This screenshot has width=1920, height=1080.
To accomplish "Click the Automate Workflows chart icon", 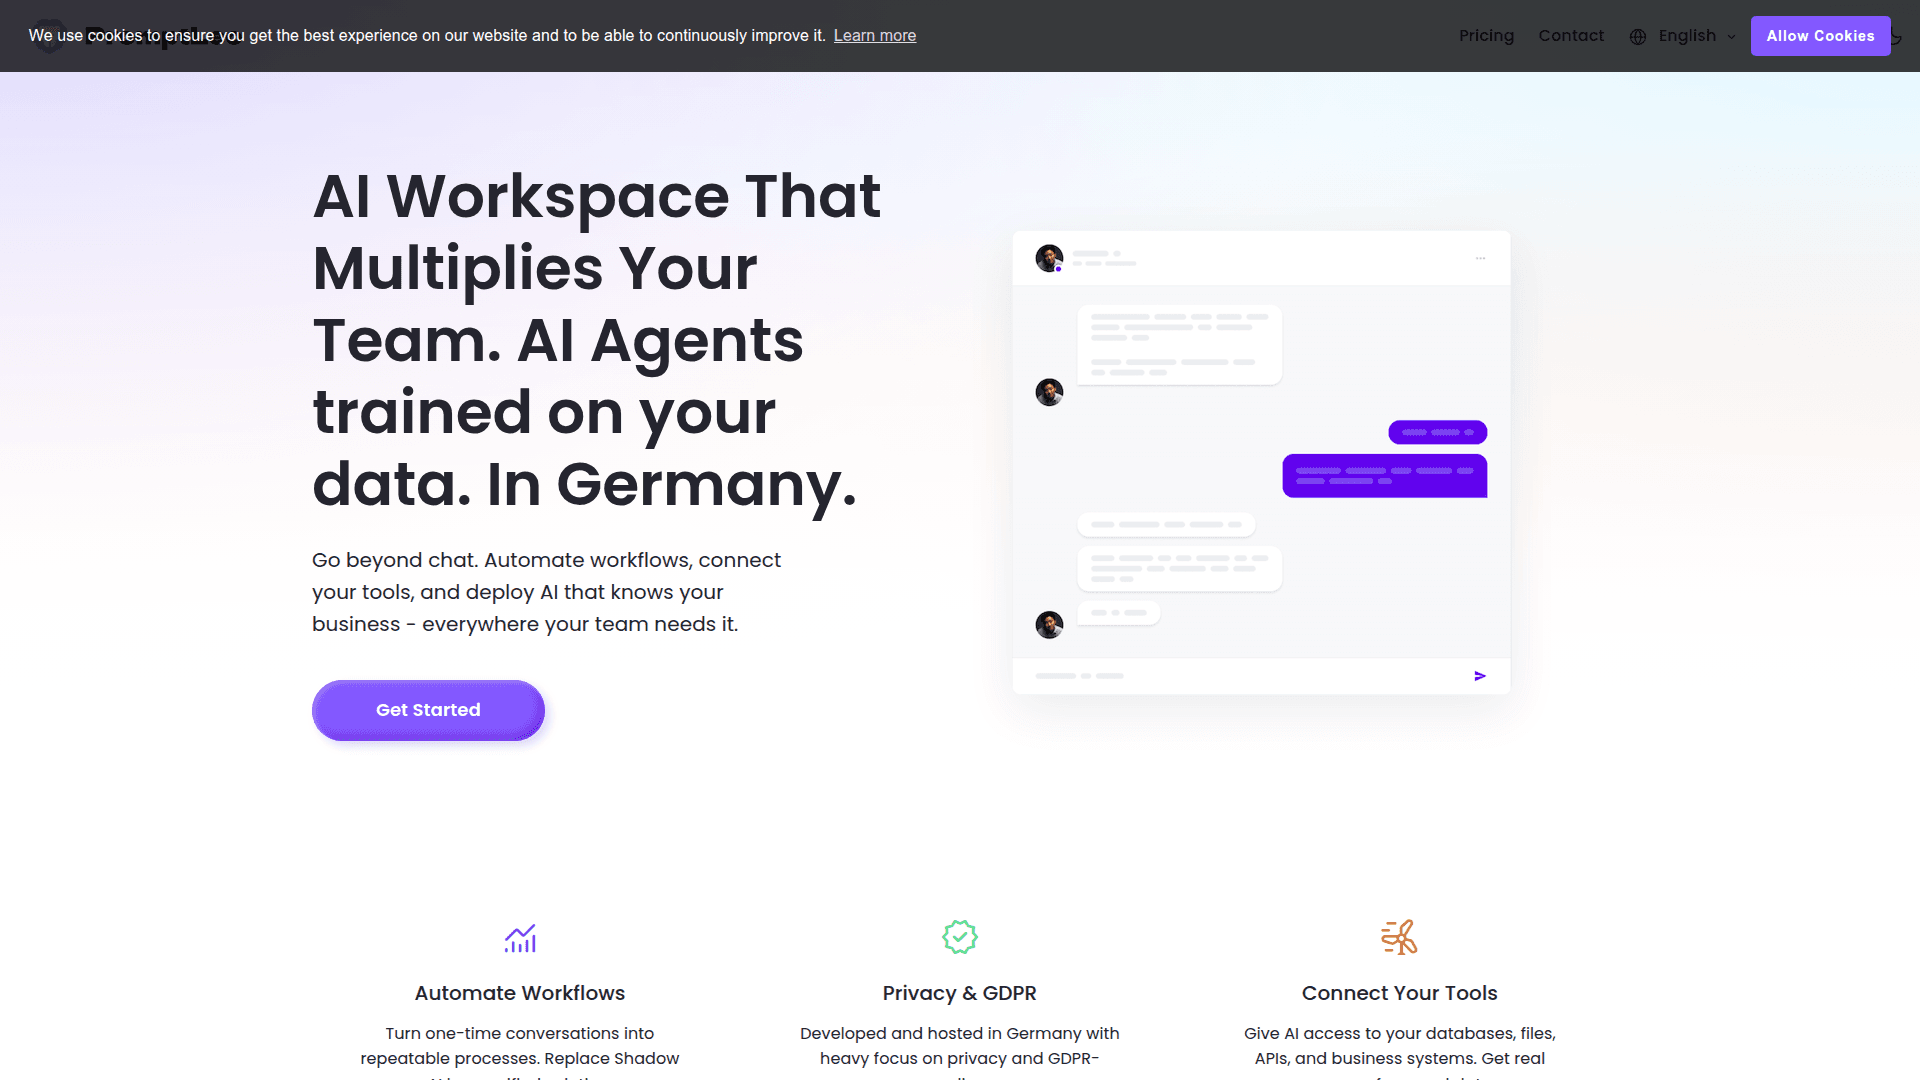I will click(520, 938).
